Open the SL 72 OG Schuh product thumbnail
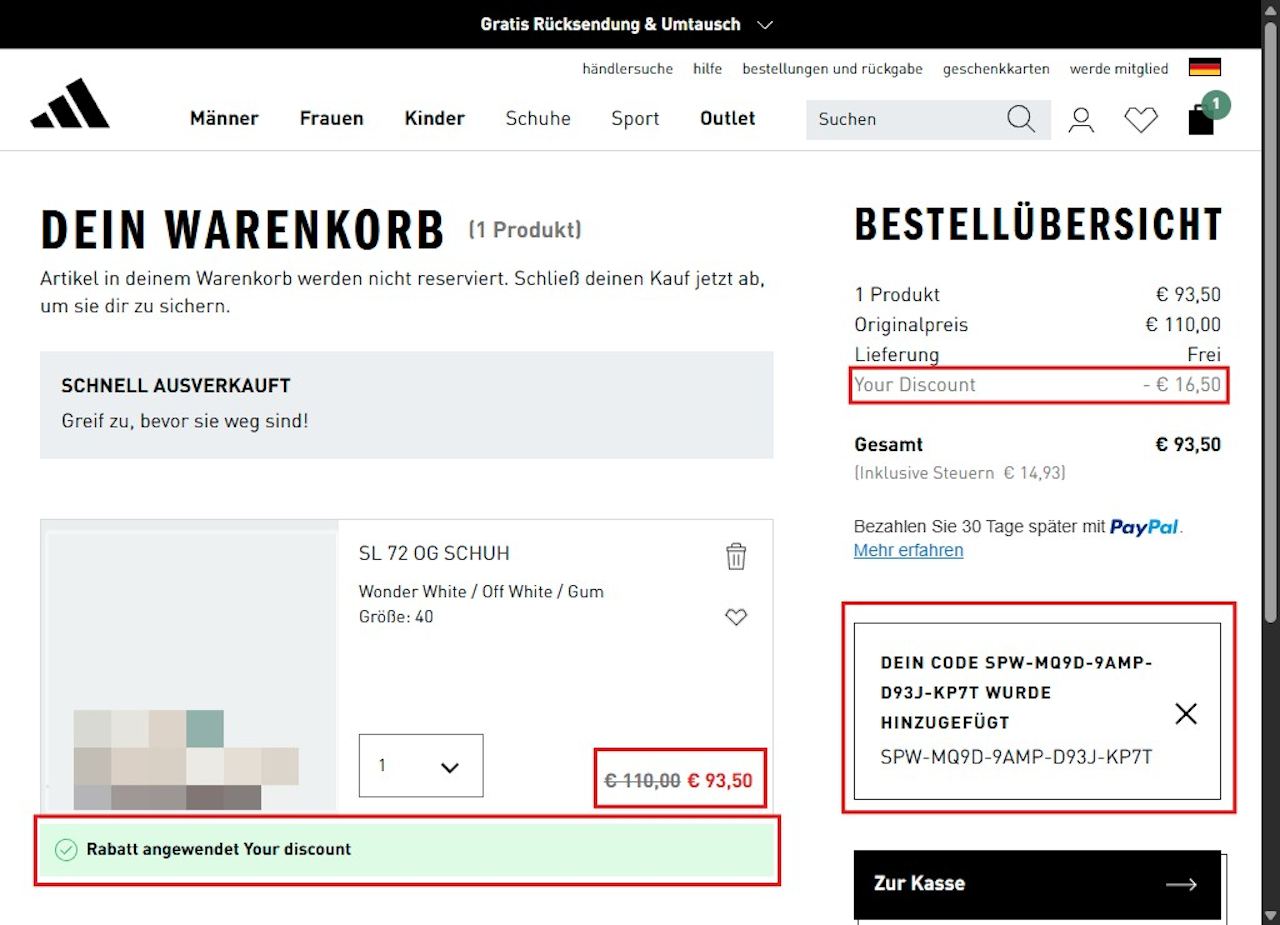The image size is (1280, 925). 190,667
